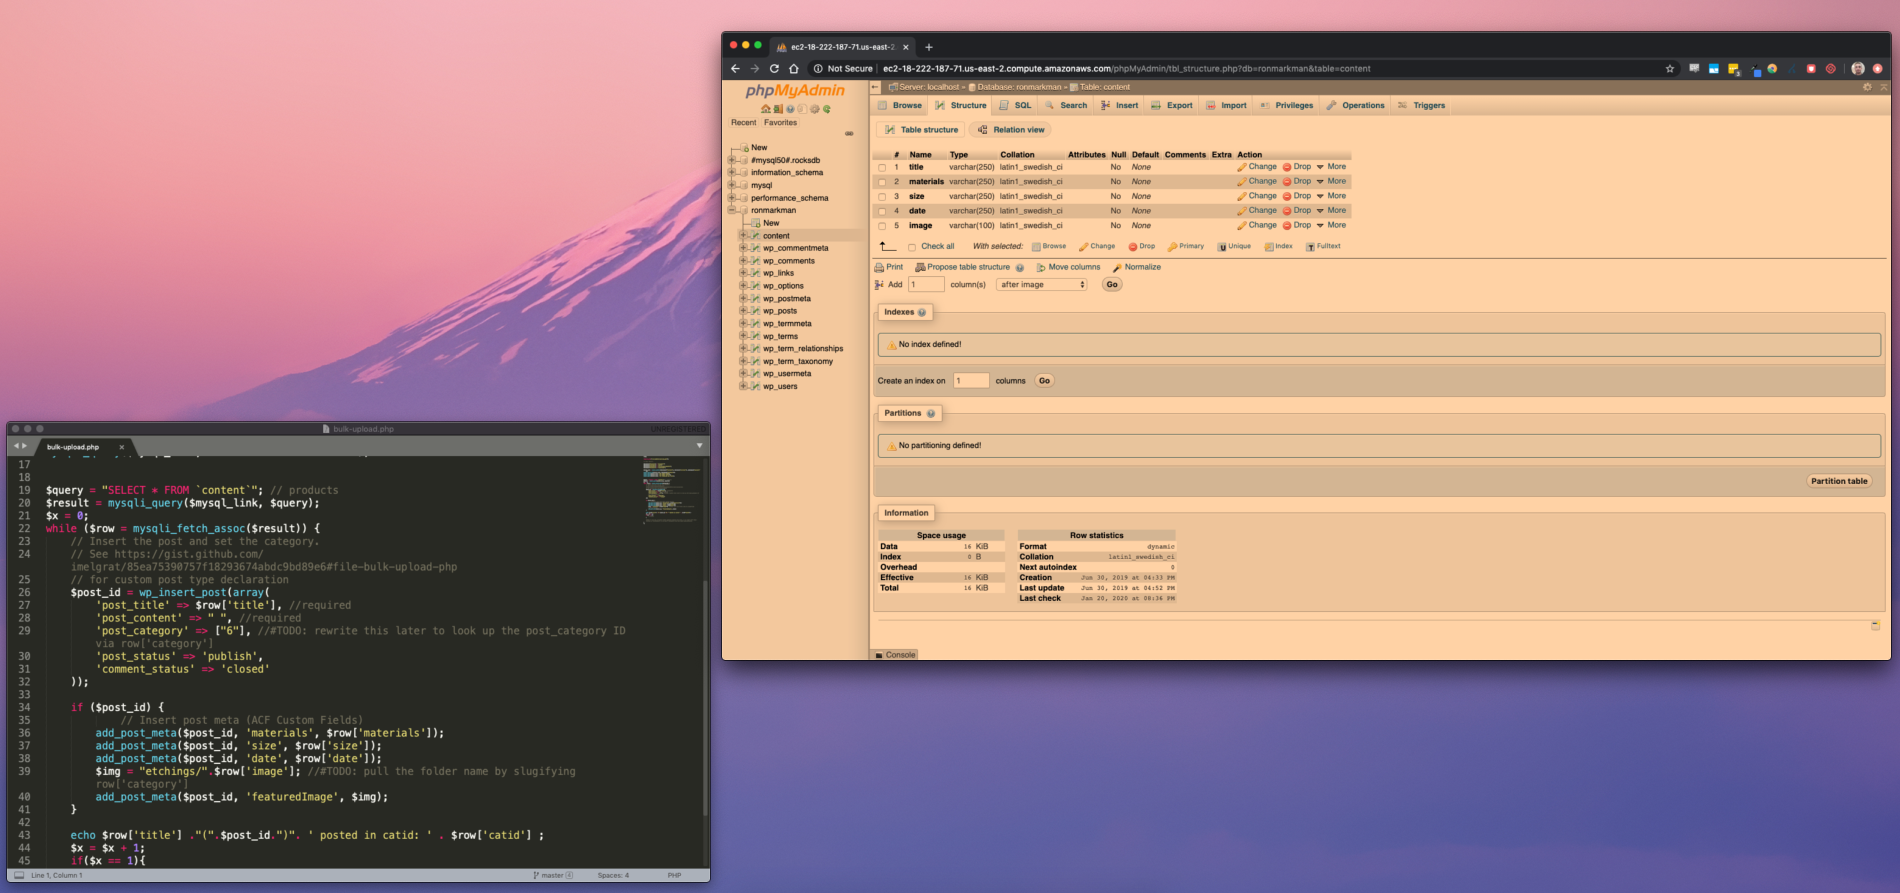1900x893 pixels.
Task: Open phpMyAdmin home icon in sidebar
Action: click(x=765, y=109)
